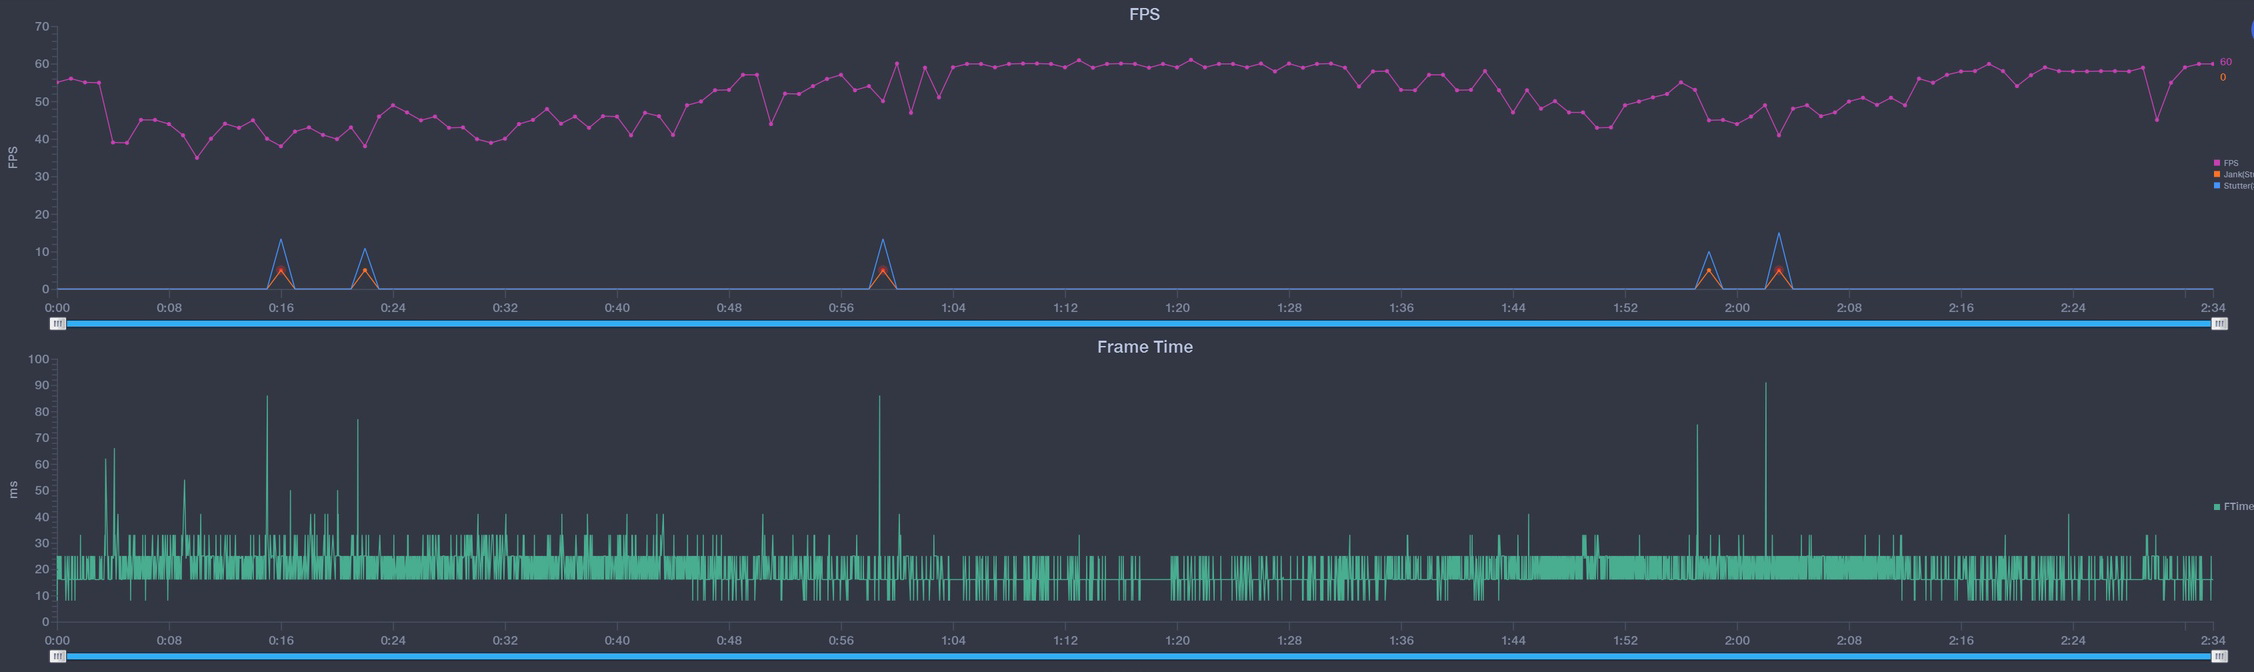Click the blue zoom bar under the Frame Time chart
Screen dimensions: 2254x672
(1138, 657)
